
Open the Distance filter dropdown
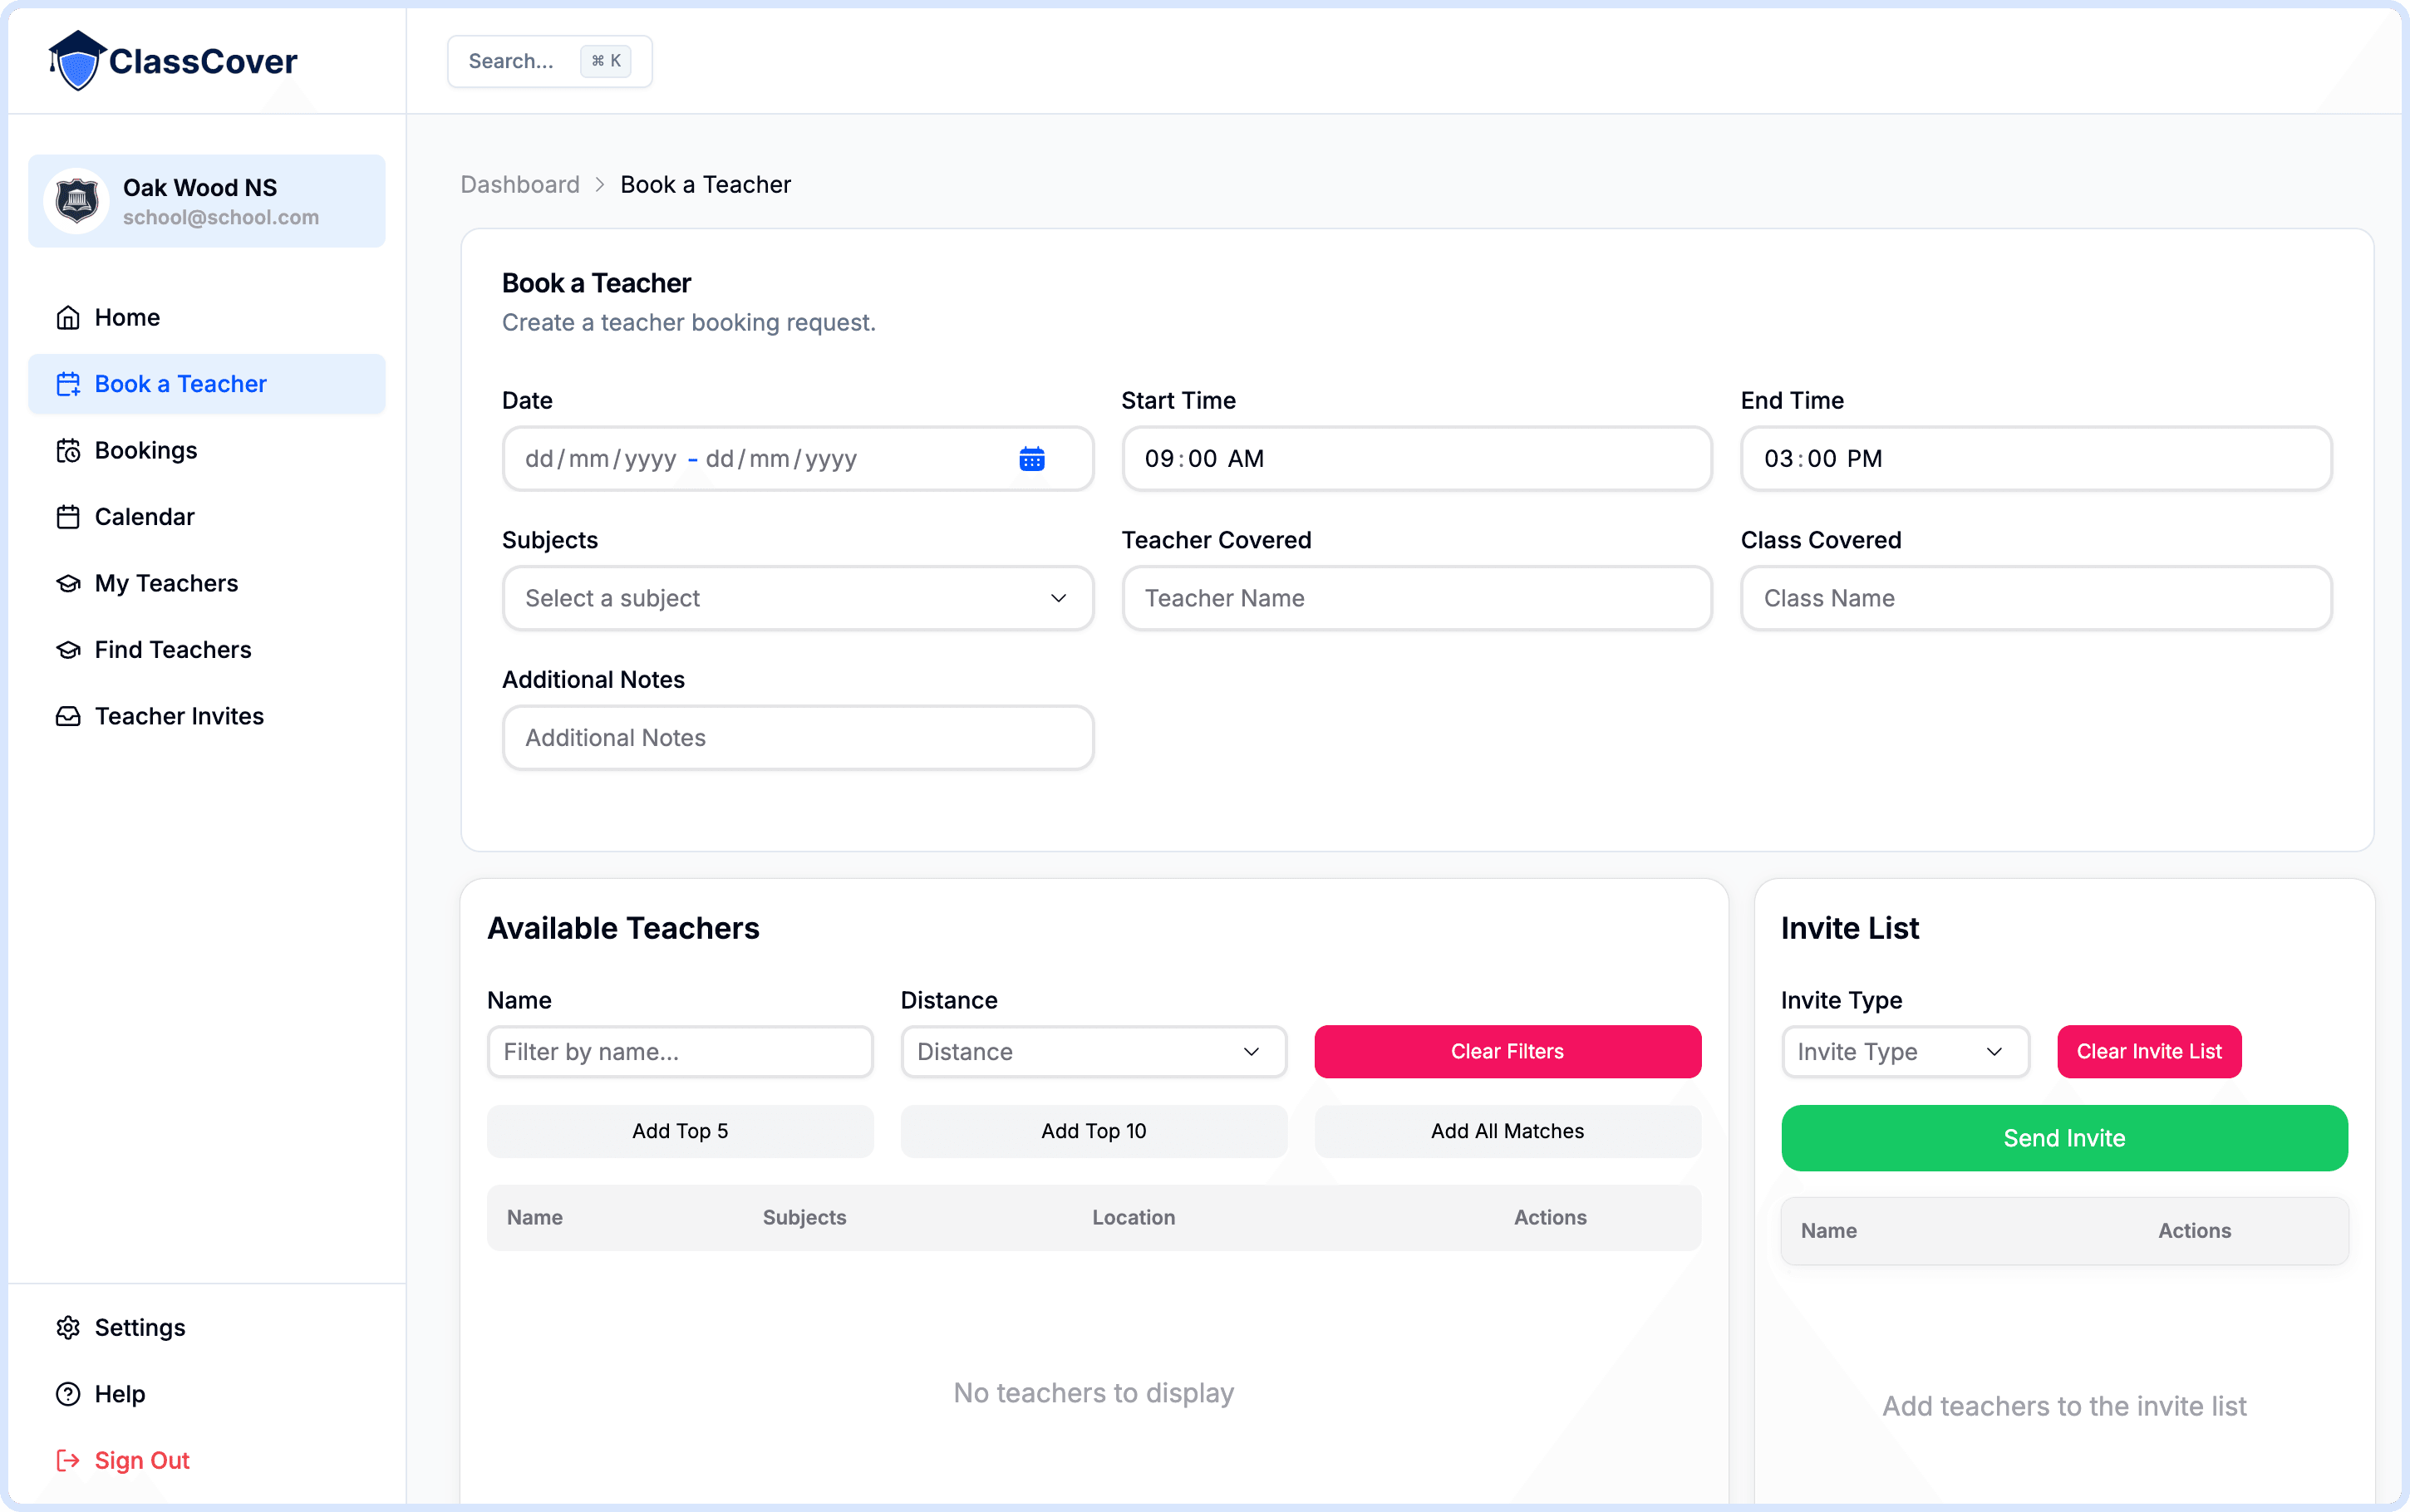tap(1094, 1052)
